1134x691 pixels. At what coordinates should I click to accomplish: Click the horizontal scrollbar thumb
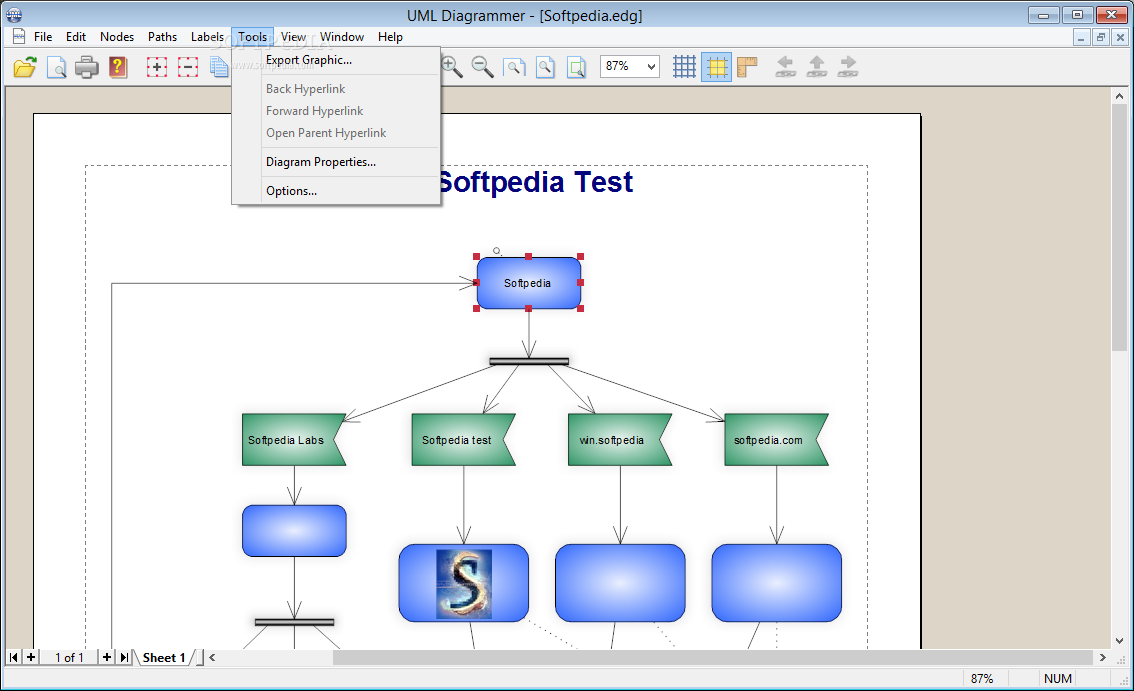[712, 657]
